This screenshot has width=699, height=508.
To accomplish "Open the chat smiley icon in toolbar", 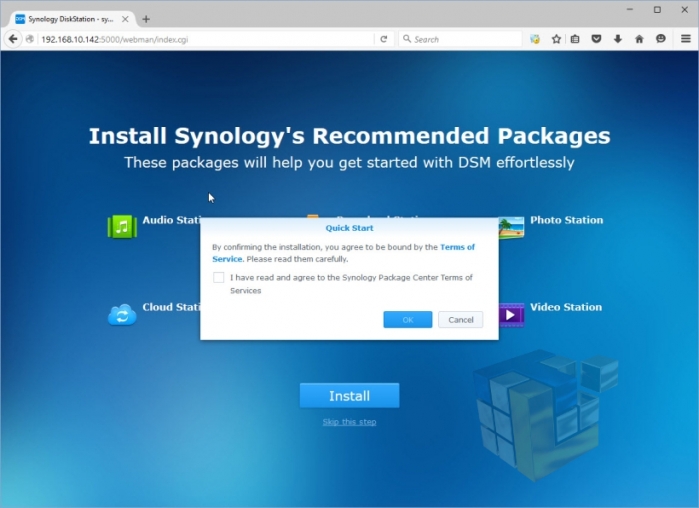I will tap(661, 39).
